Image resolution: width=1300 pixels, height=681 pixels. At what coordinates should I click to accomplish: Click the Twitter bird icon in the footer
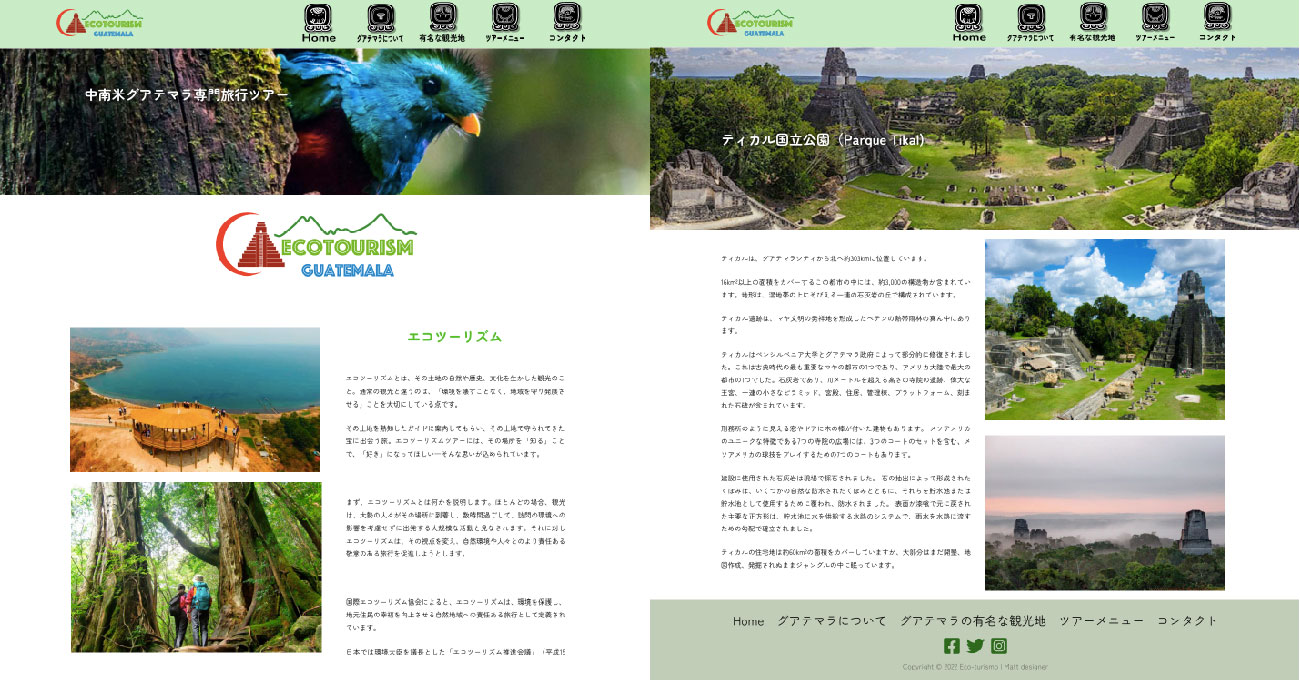click(975, 646)
